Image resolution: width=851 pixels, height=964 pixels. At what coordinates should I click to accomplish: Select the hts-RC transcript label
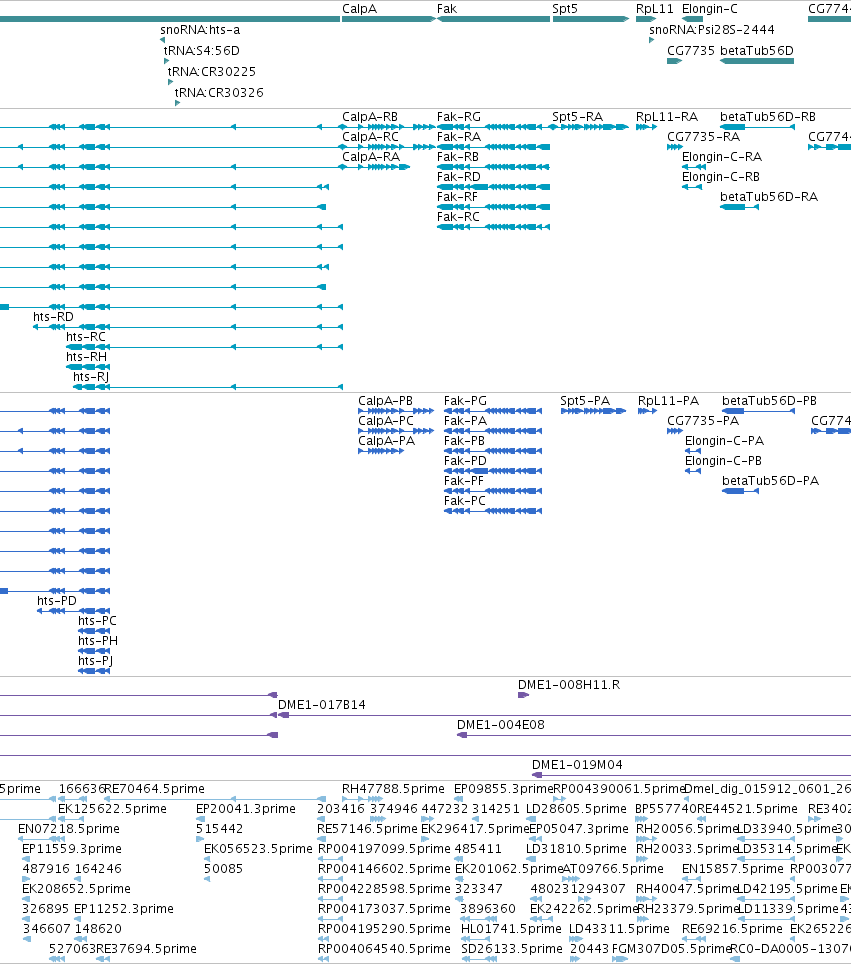86,337
